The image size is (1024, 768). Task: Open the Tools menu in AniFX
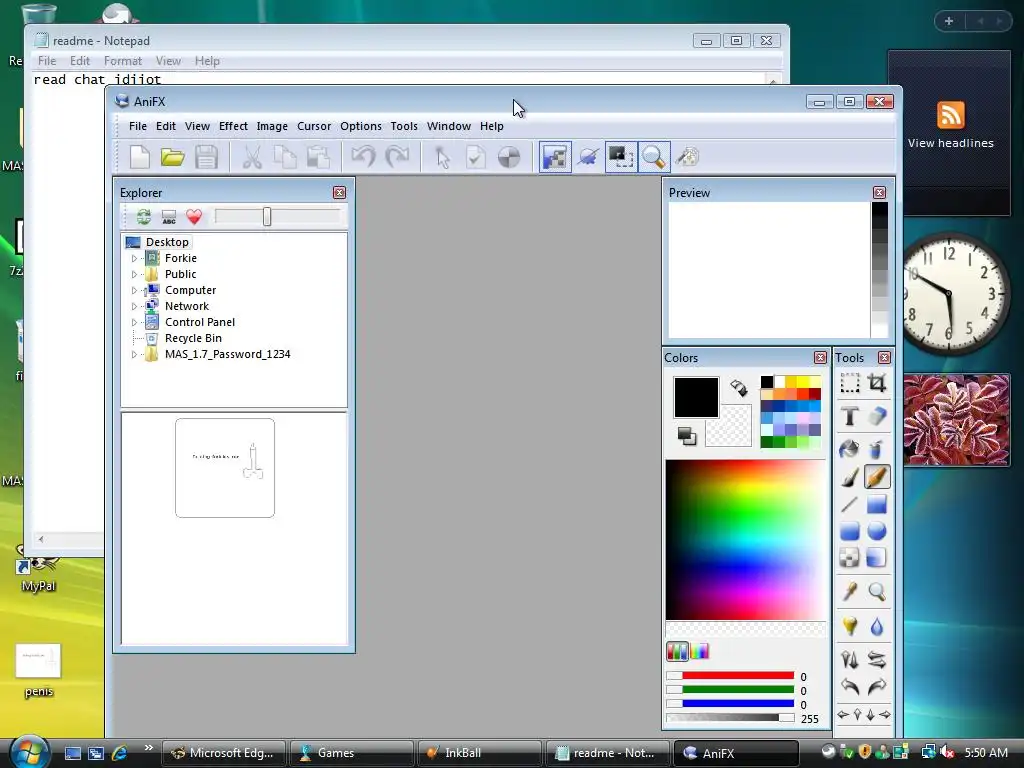coord(404,126)
